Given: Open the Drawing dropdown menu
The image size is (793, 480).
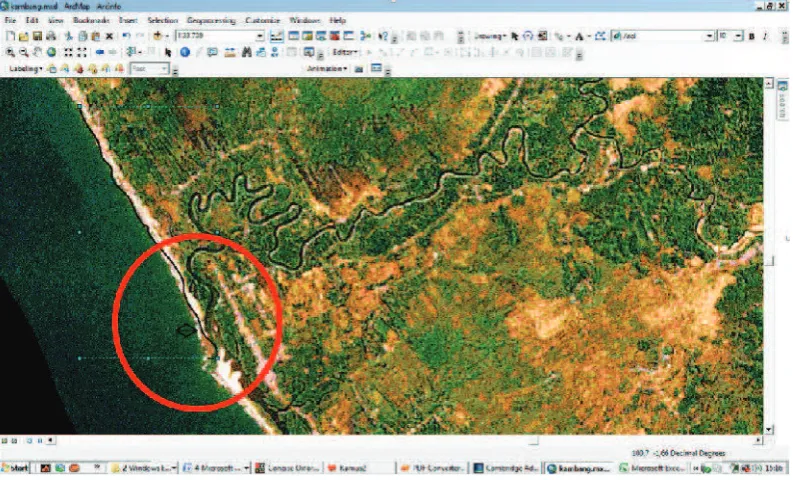Looking at the screenshot, I should [x=490, y=36].
